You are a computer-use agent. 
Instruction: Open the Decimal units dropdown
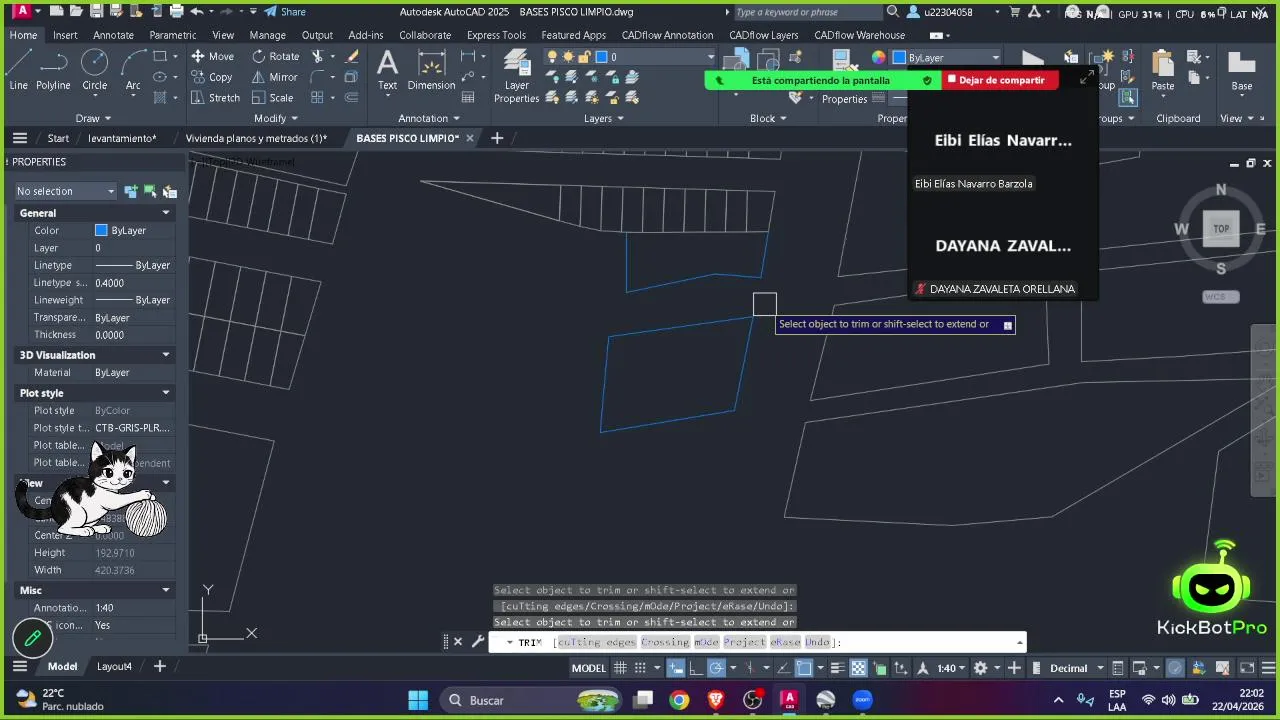point(1077,668)
